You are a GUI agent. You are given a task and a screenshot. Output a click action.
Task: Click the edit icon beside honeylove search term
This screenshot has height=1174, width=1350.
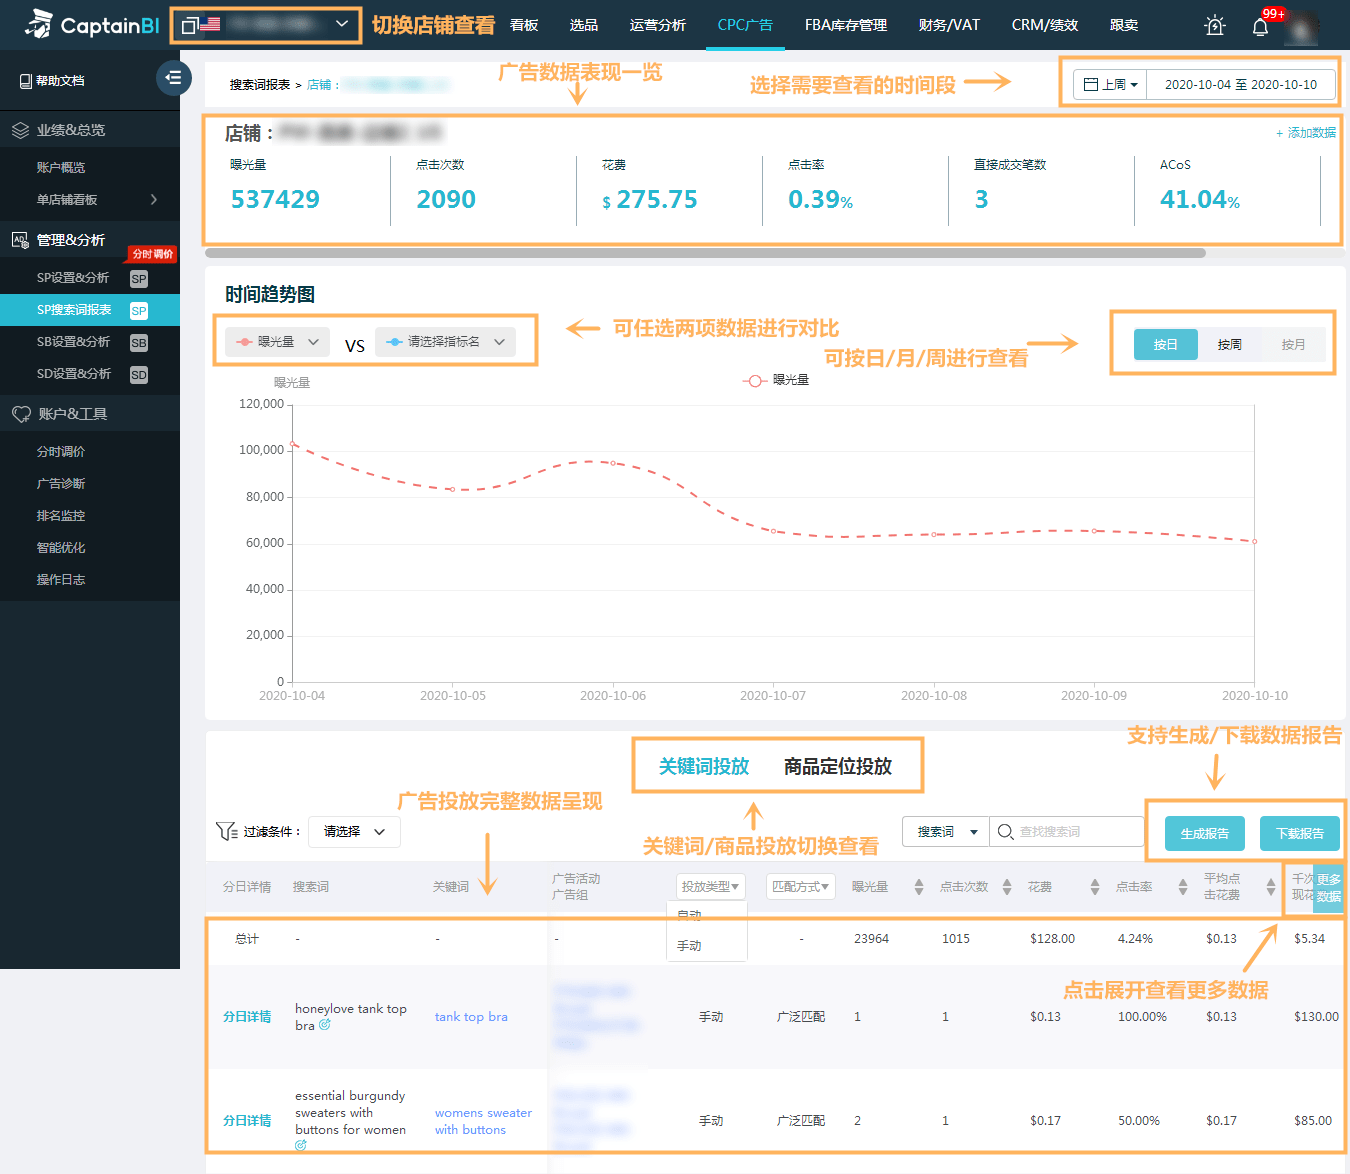pyautogui.click(x=325, y=1025)
